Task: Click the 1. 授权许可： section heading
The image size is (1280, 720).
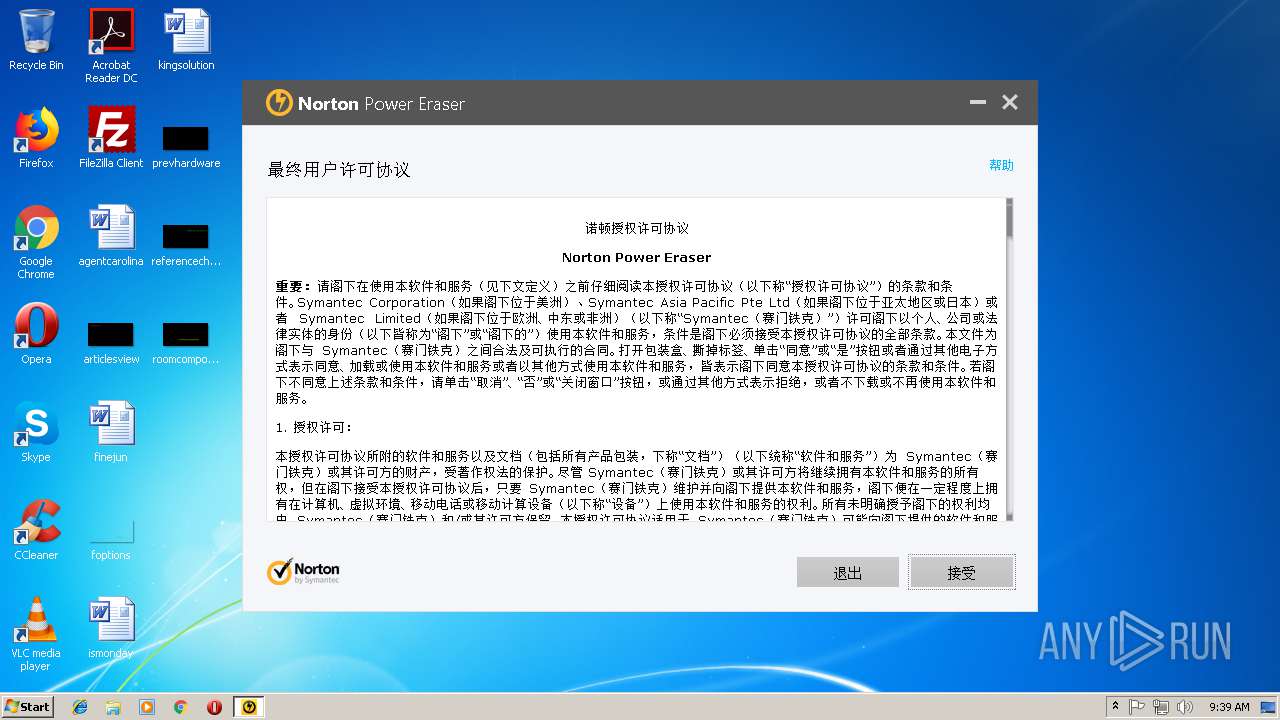Action: click(314, 427)
